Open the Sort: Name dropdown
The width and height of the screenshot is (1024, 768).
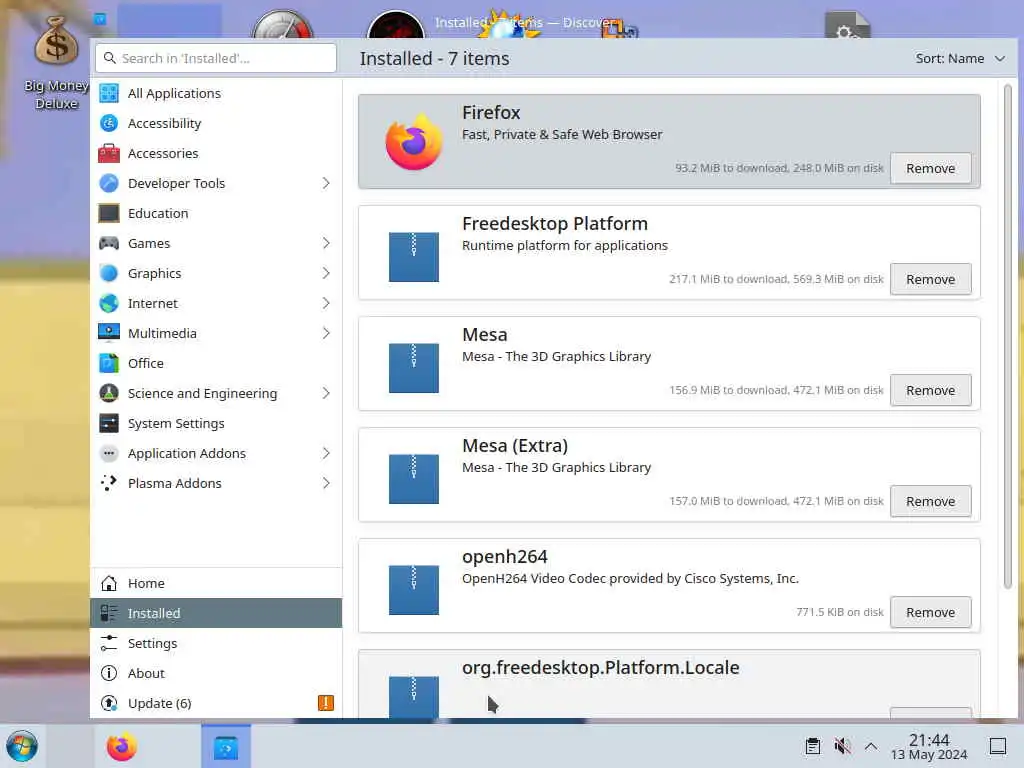coord(960,59)
